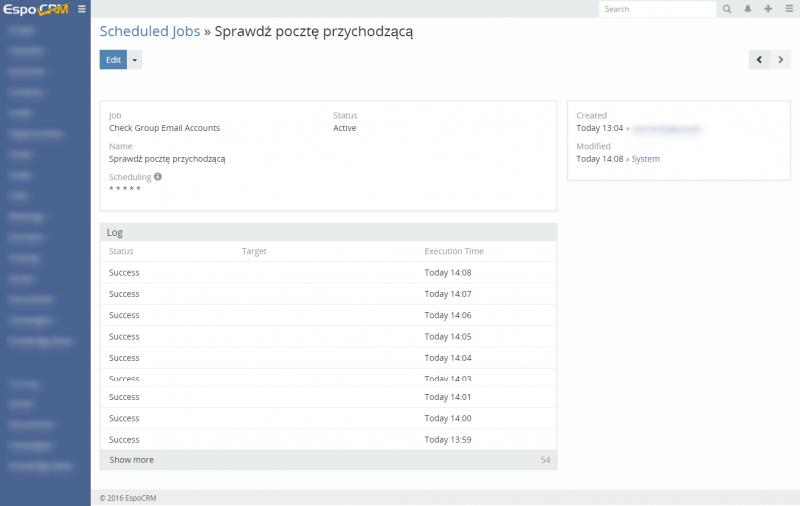Screen dimensions: 800x506
Task: Go to next record with right arrow
Action: coord(781,60)
